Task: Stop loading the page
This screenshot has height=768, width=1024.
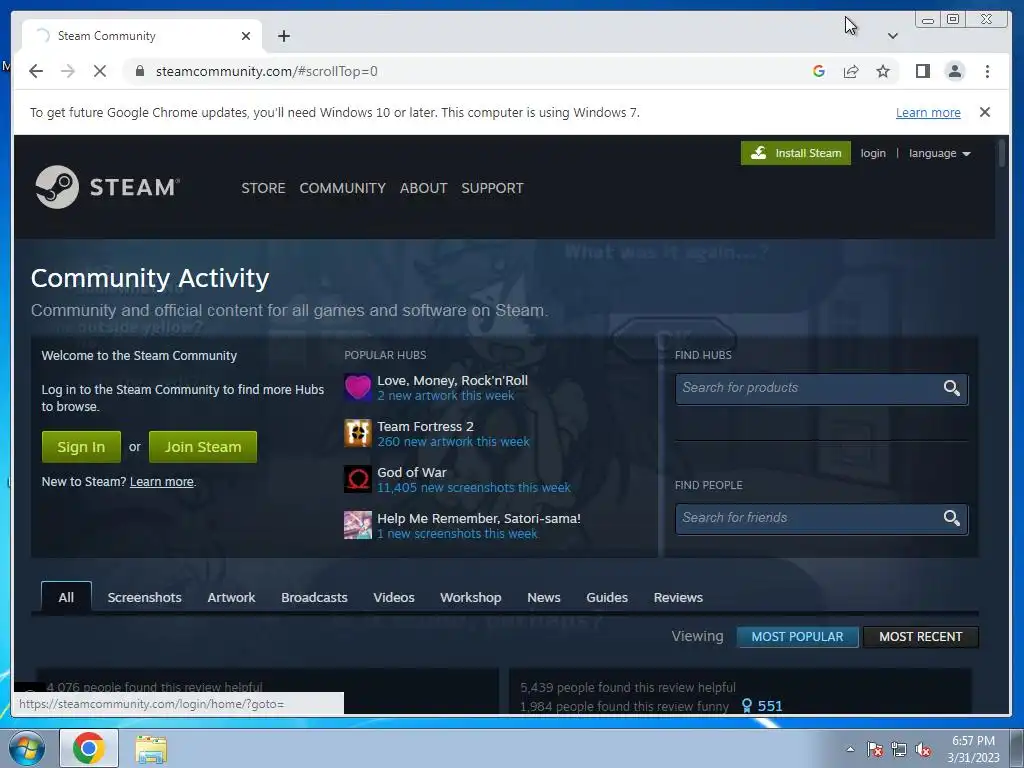Action: tap(99, 71)
